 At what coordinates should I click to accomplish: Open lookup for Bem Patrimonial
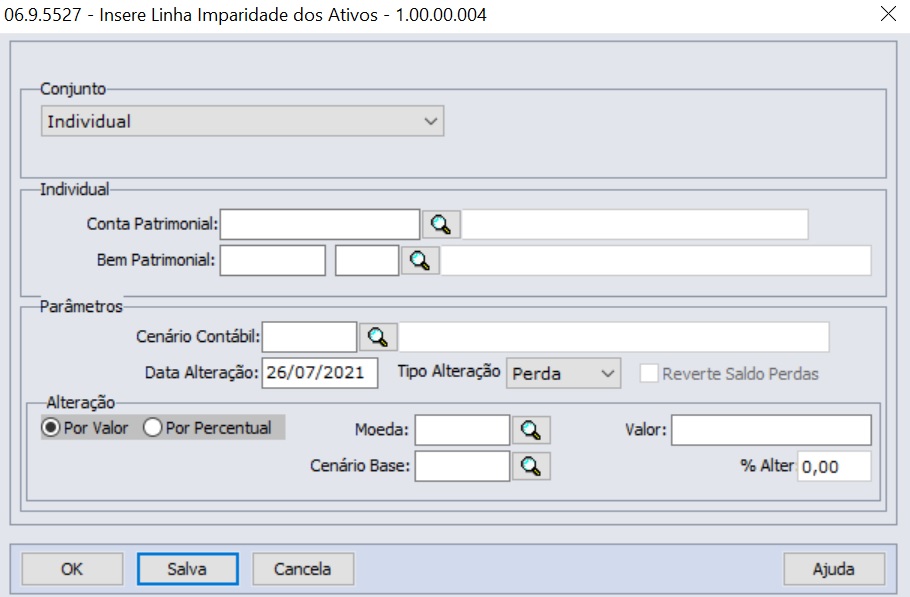(x=420, y=260)
